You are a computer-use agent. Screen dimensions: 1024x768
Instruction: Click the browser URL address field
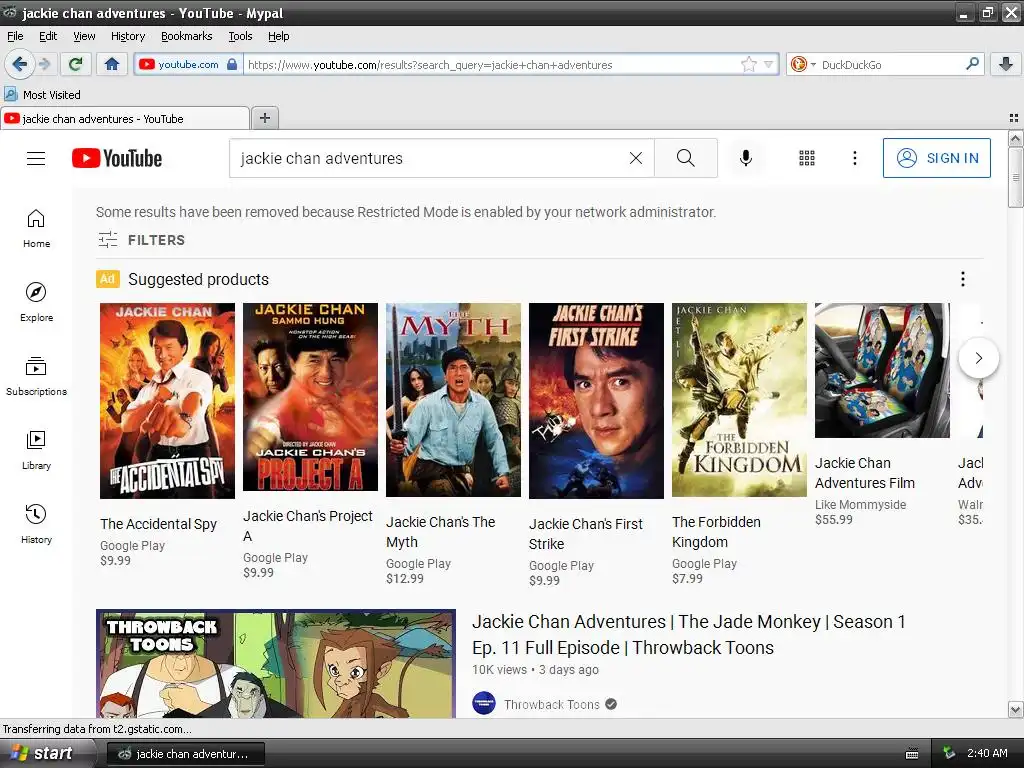493,64
